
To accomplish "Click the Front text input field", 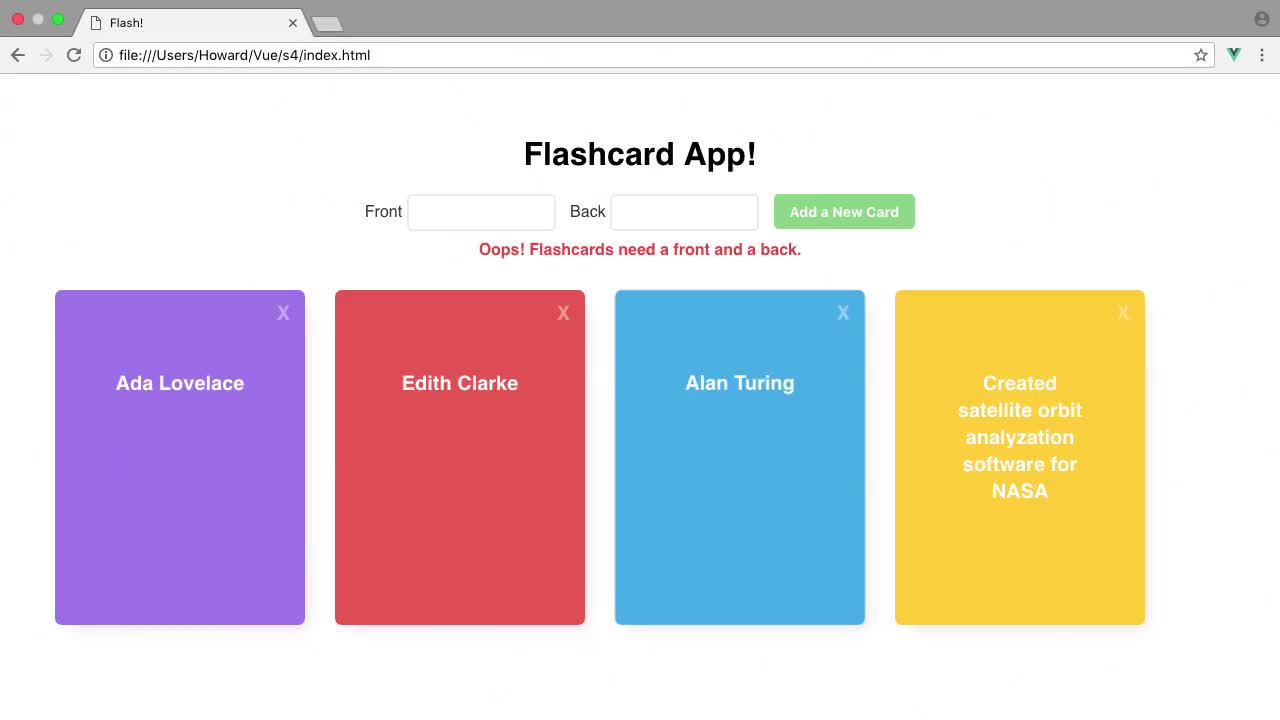I will pos(481,212).
